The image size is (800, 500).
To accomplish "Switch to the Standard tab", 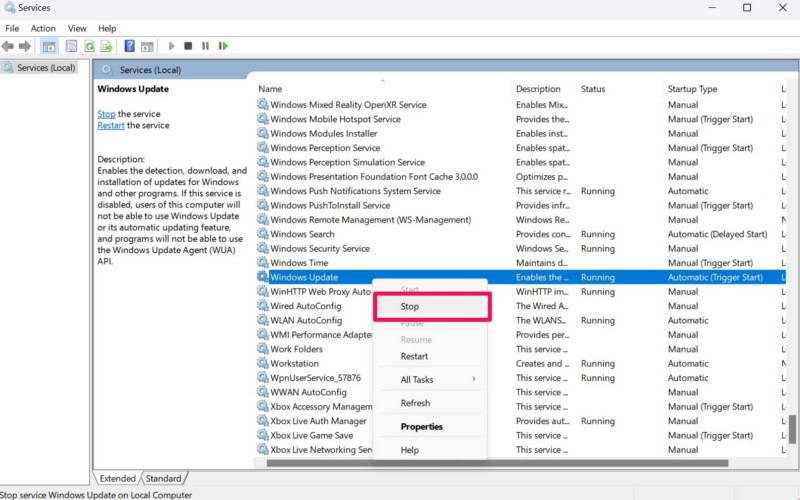I will [164, 478].
